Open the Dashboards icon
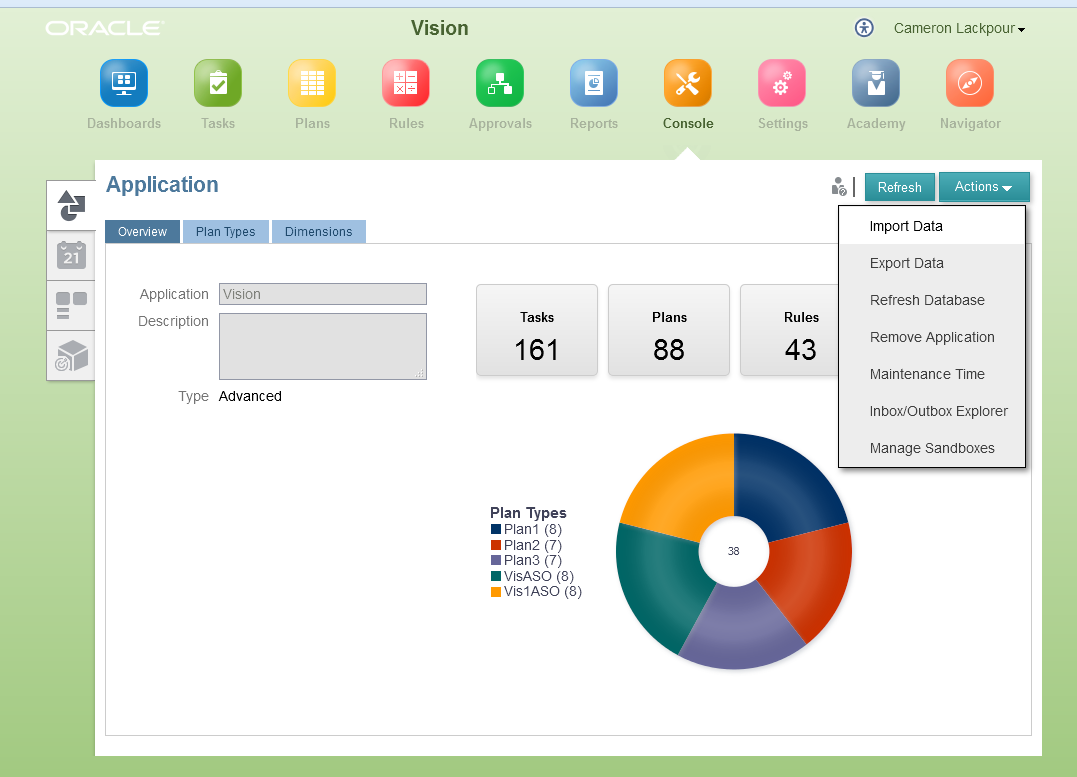The image size is (1077, 777). point(124,83)
